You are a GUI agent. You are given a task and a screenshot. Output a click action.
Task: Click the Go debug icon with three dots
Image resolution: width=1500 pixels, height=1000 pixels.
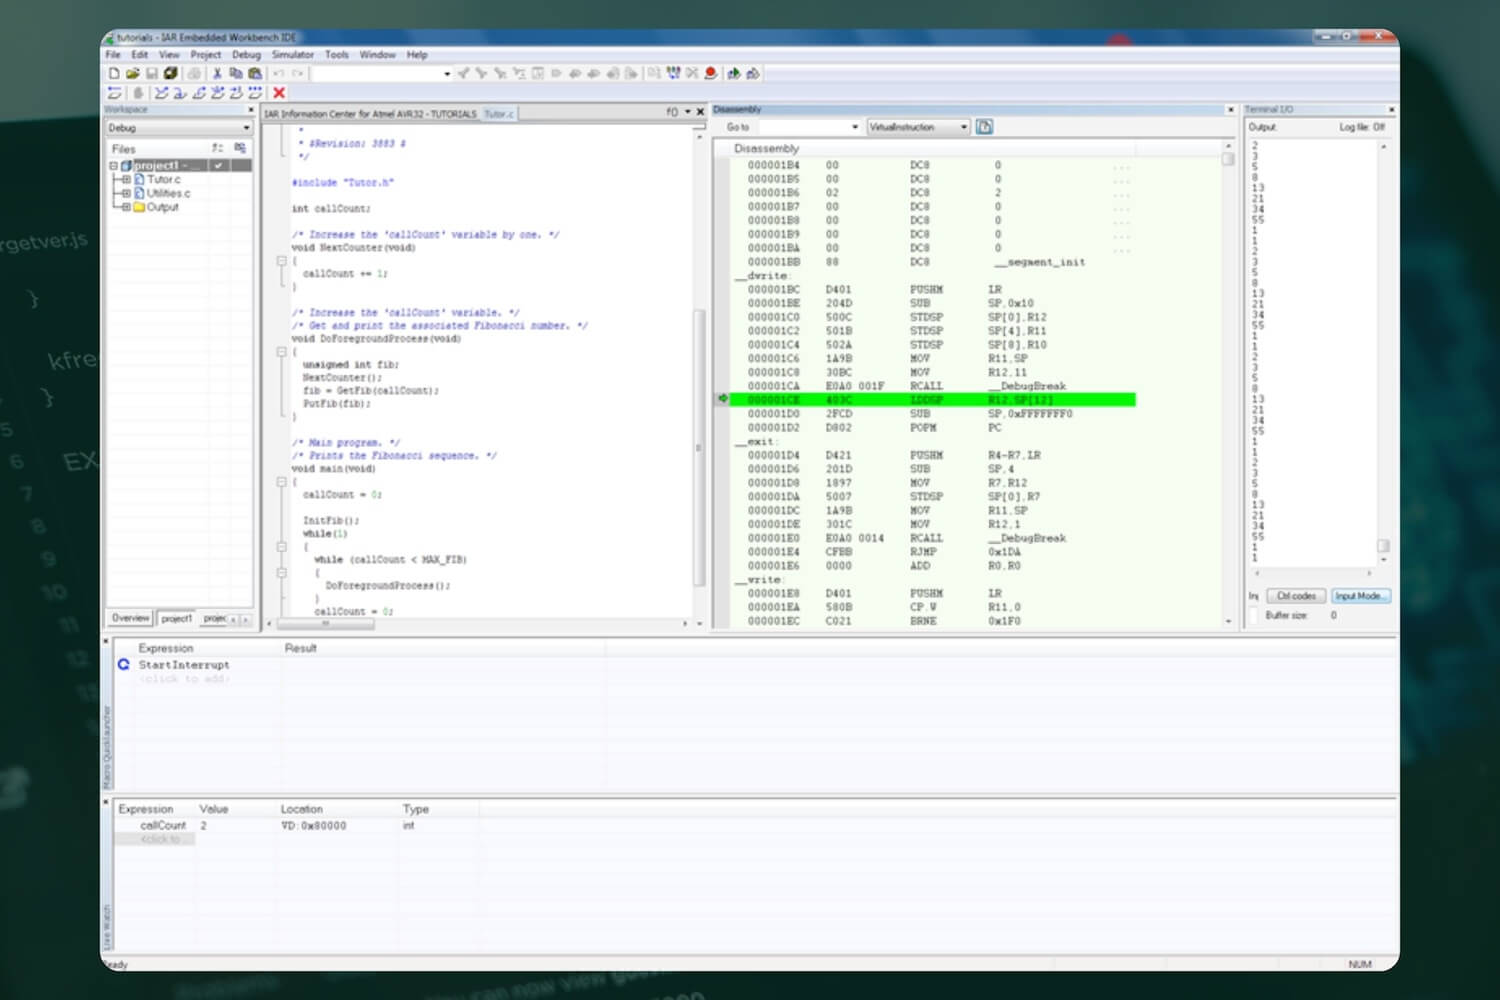254,92
